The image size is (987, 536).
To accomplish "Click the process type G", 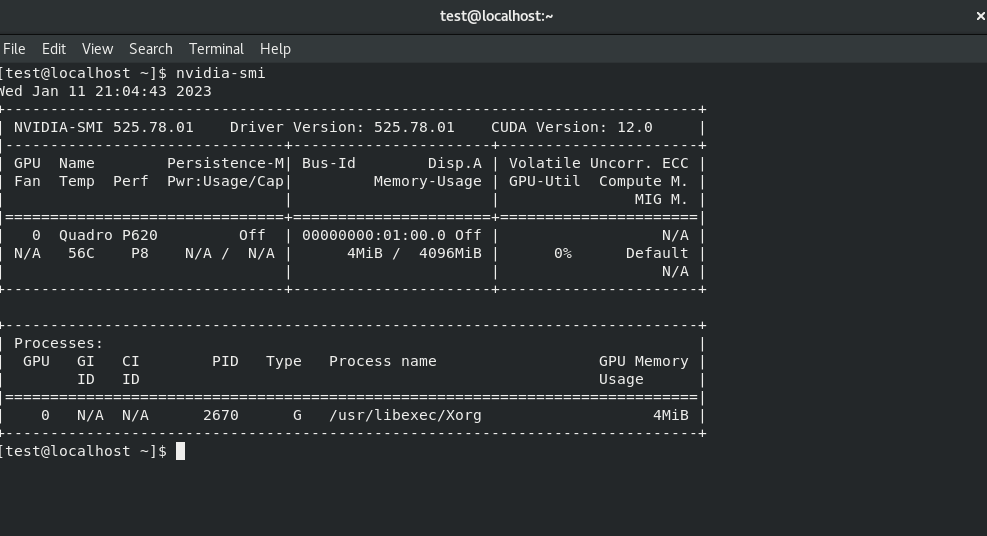I will (x=297, y=416).
